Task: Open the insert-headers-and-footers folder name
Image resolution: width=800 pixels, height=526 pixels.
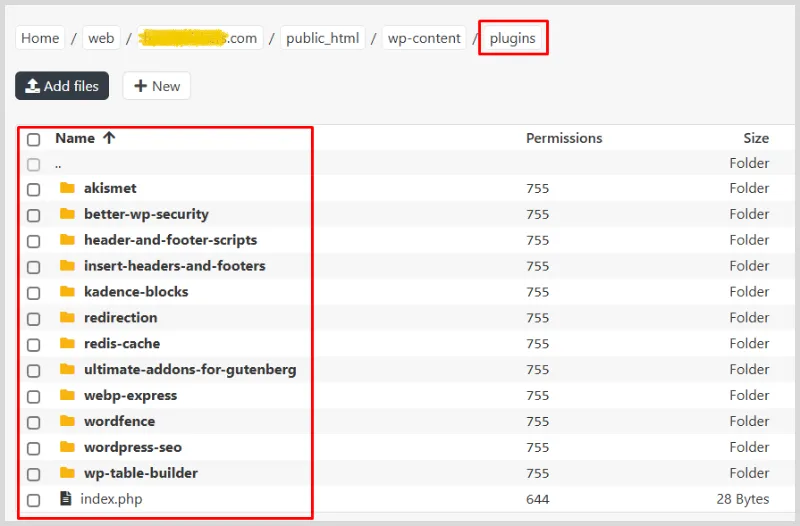Action: (174, 265)
